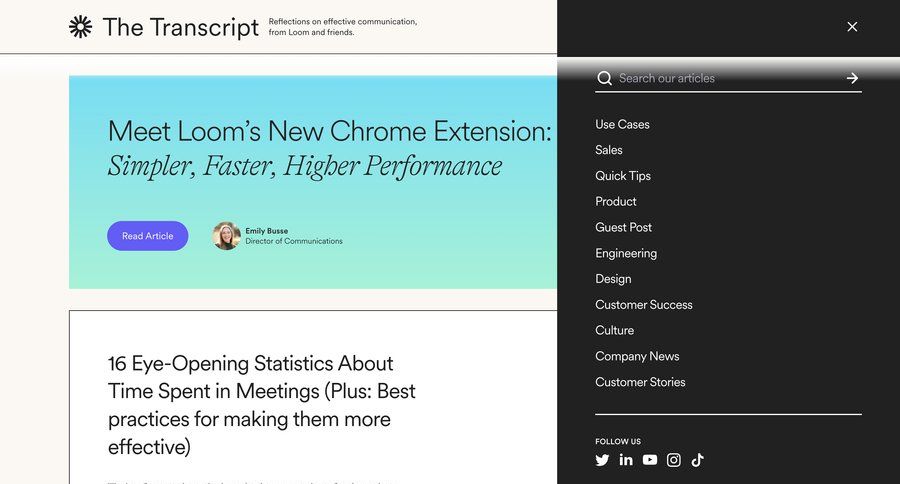Choose Customer Success category
Screen dimensions: 900x484
coord(643,305)
